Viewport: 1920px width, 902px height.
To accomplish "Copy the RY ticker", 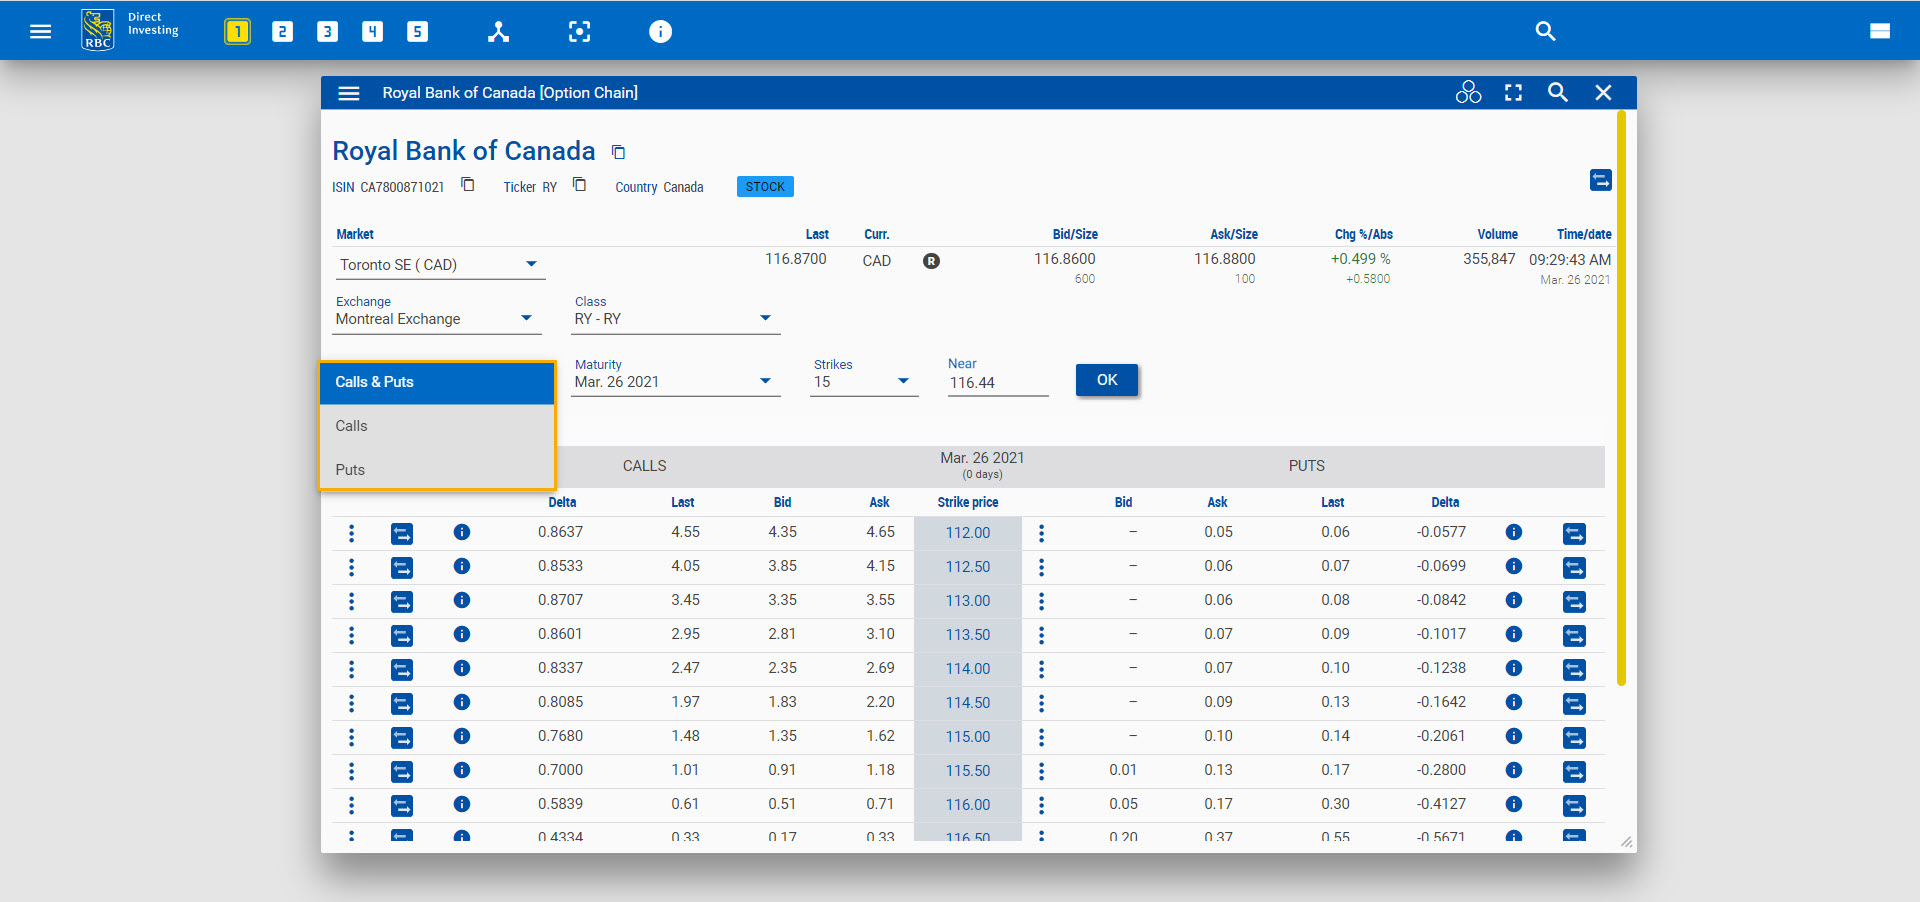I will coord(579,185).
